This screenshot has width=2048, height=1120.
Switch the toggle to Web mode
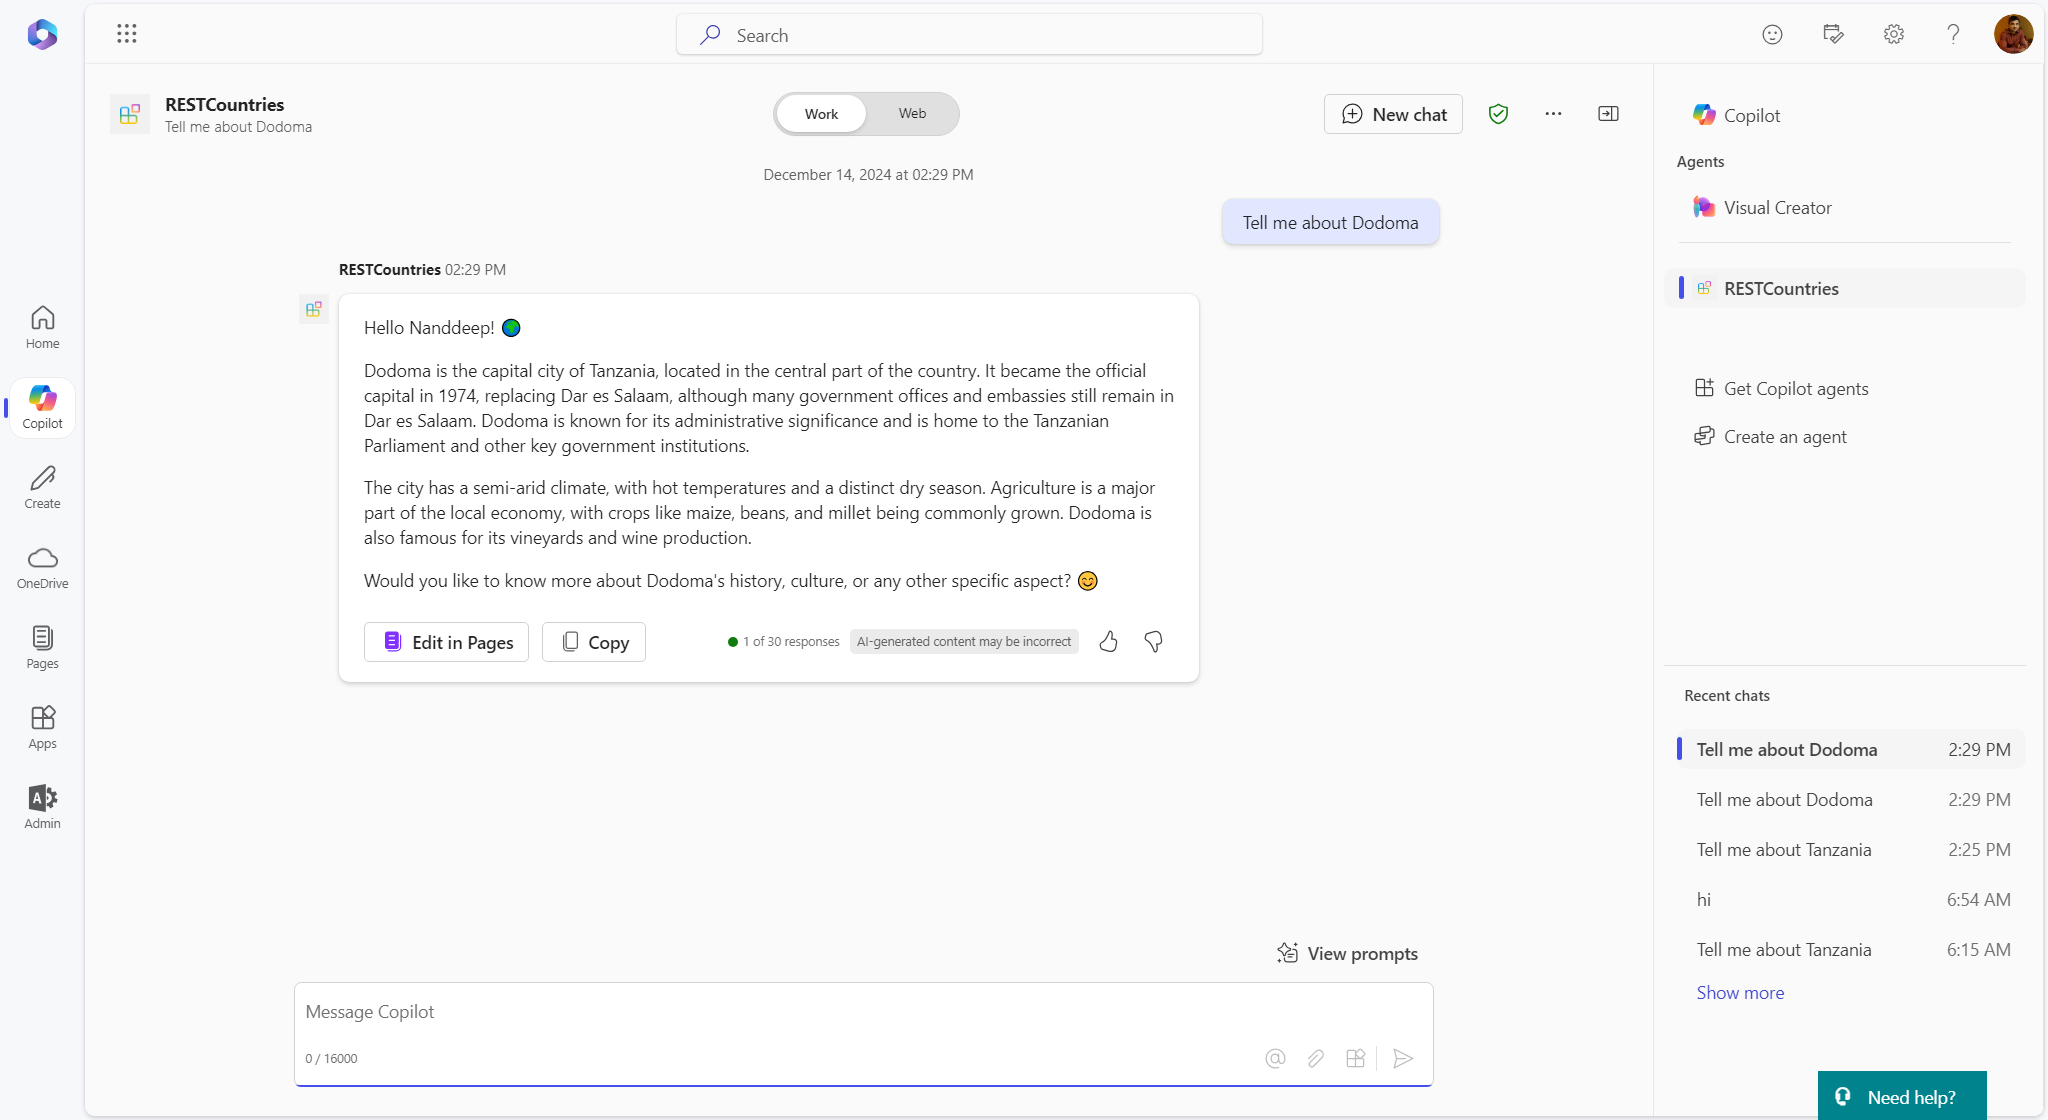[x=911, y=114]
